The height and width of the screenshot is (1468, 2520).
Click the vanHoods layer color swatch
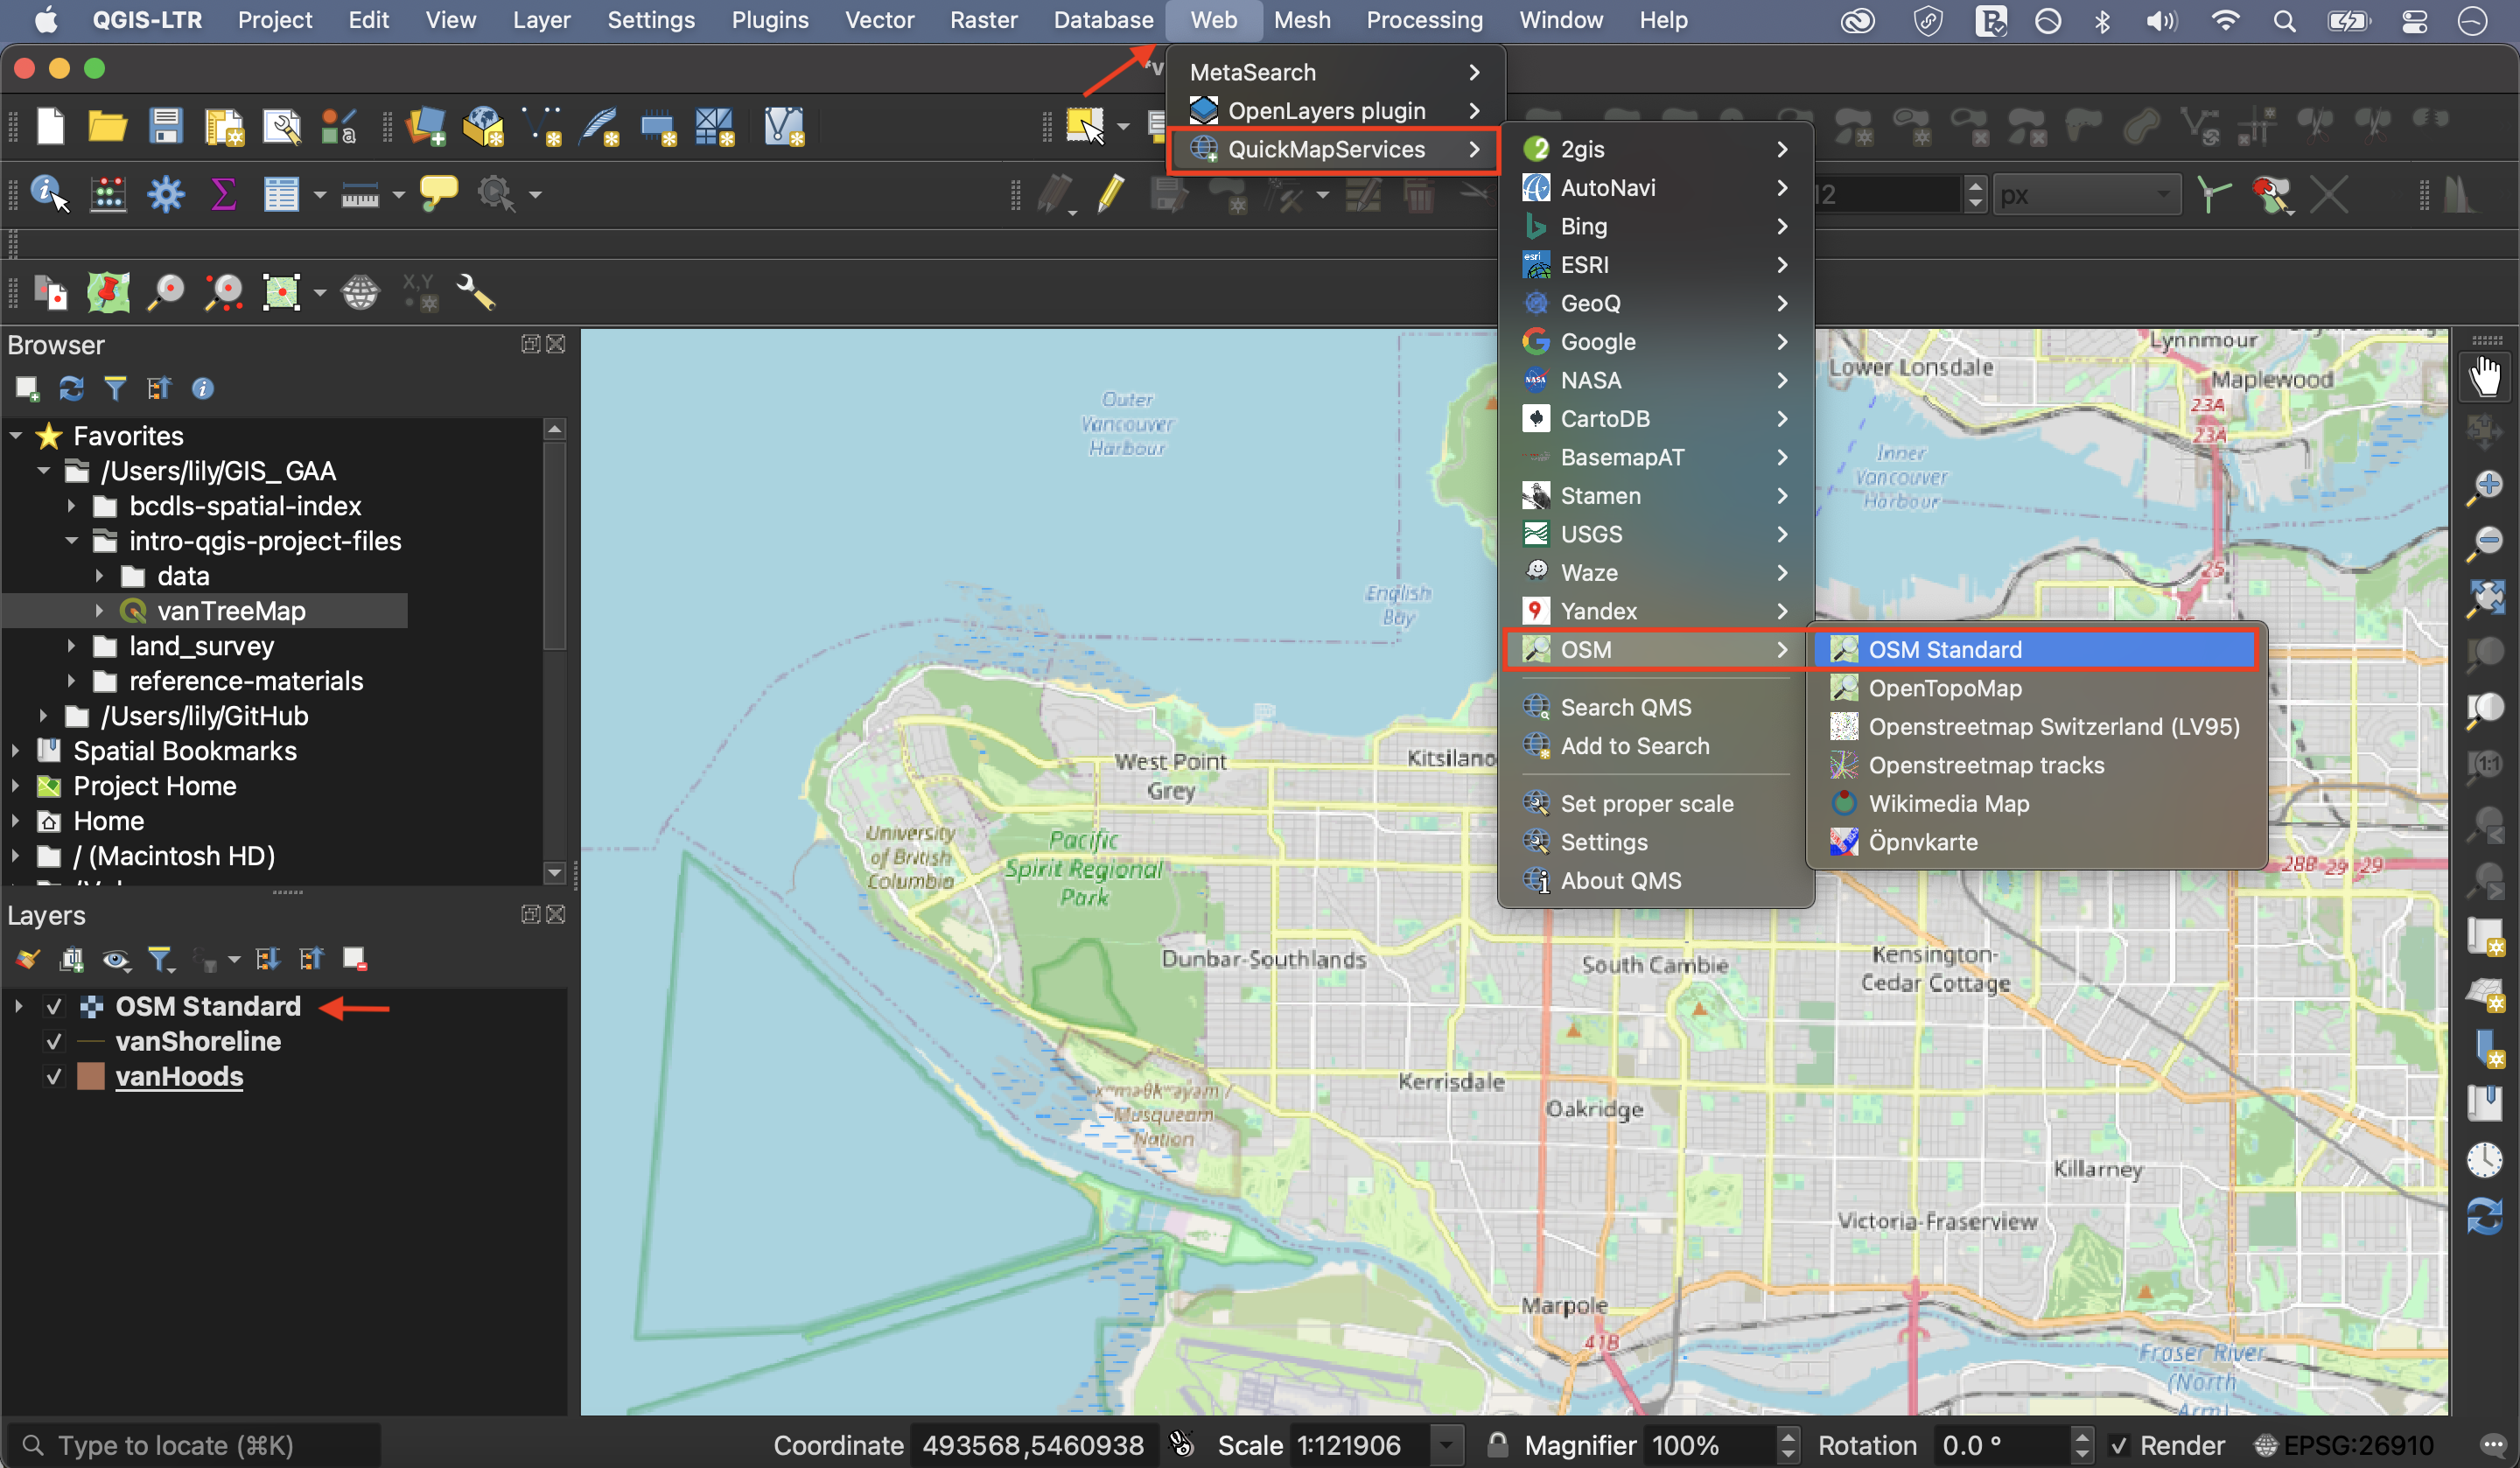(x=91, y=1076)
